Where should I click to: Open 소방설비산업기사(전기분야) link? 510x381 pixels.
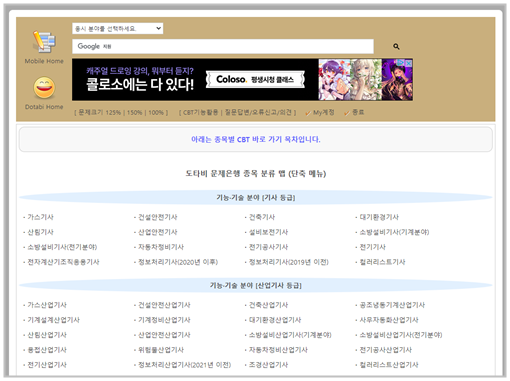[x=401, y=335]
